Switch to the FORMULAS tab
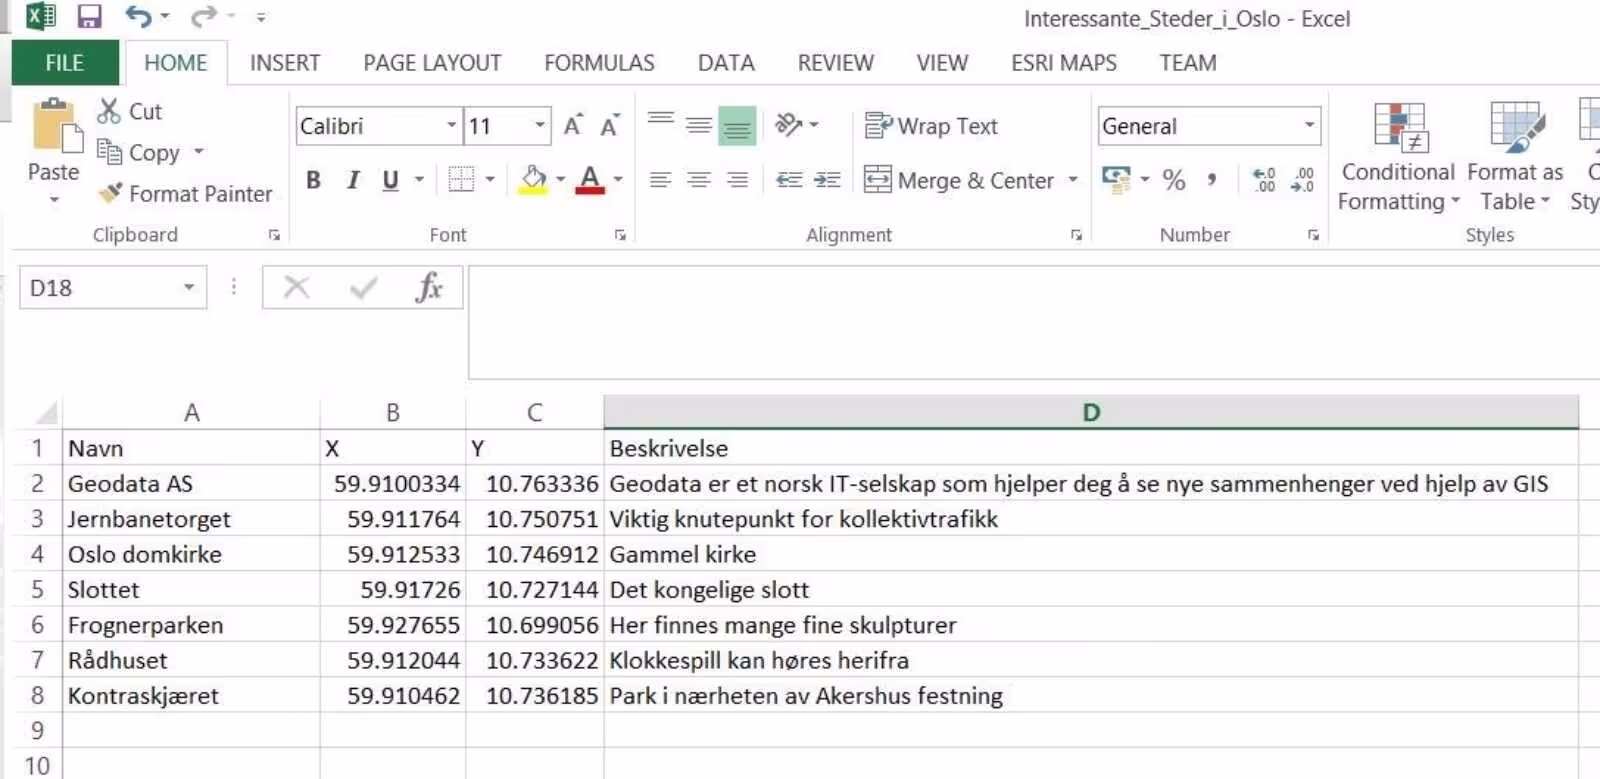 pos(599,62)
